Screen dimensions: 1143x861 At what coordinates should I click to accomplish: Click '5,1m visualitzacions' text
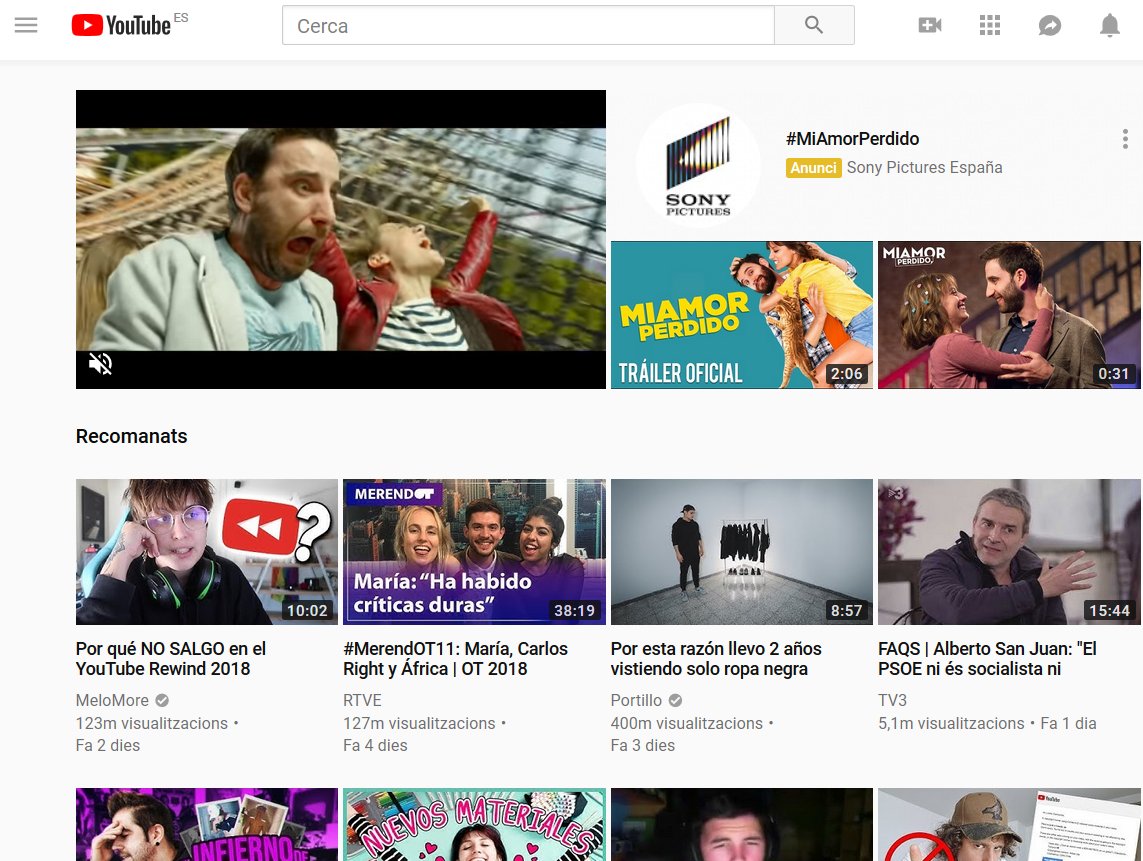tap(951, 723)
